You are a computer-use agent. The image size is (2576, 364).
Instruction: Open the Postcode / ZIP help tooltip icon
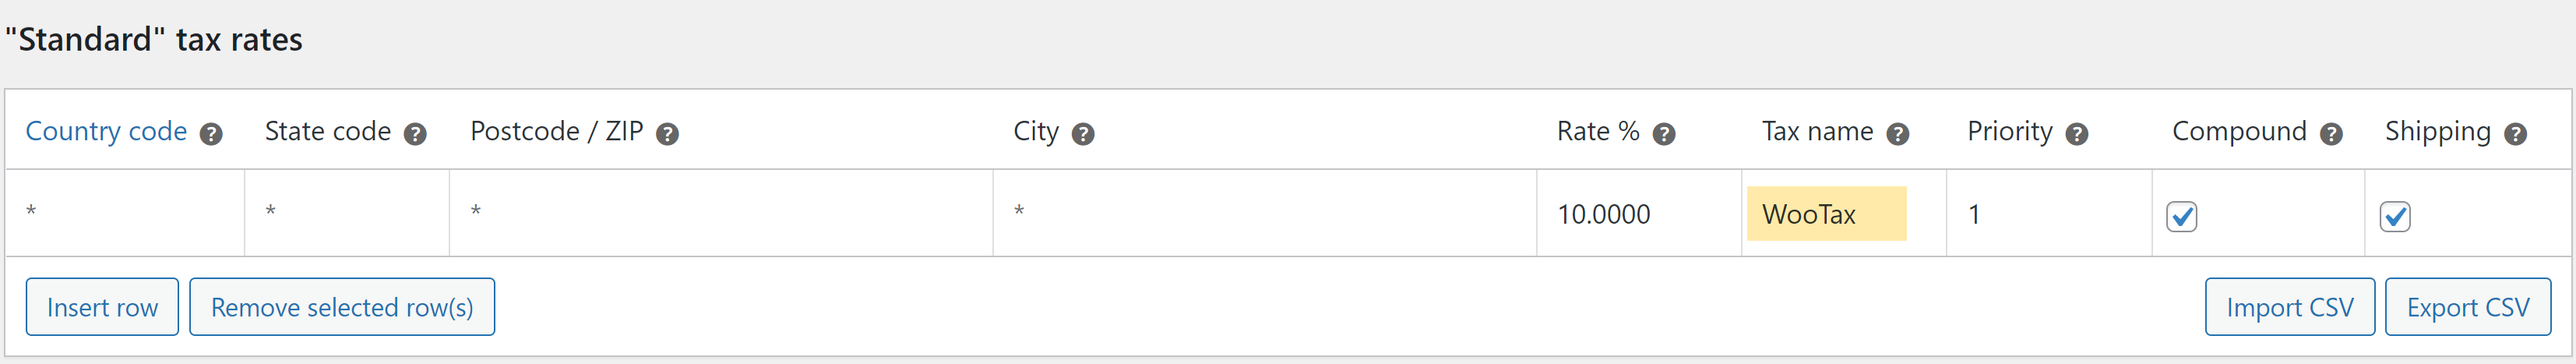[x=667, y=134]
